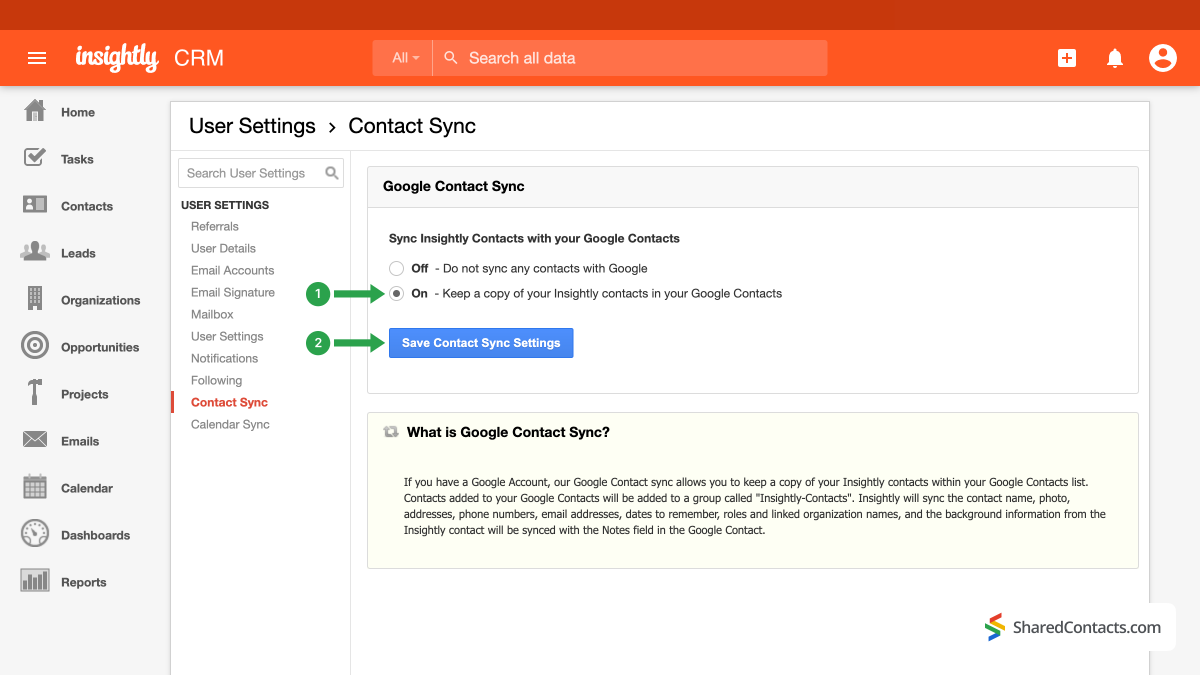Open Notifications settings link
The width and height of the screenshot is (1200, 675).
224,358
